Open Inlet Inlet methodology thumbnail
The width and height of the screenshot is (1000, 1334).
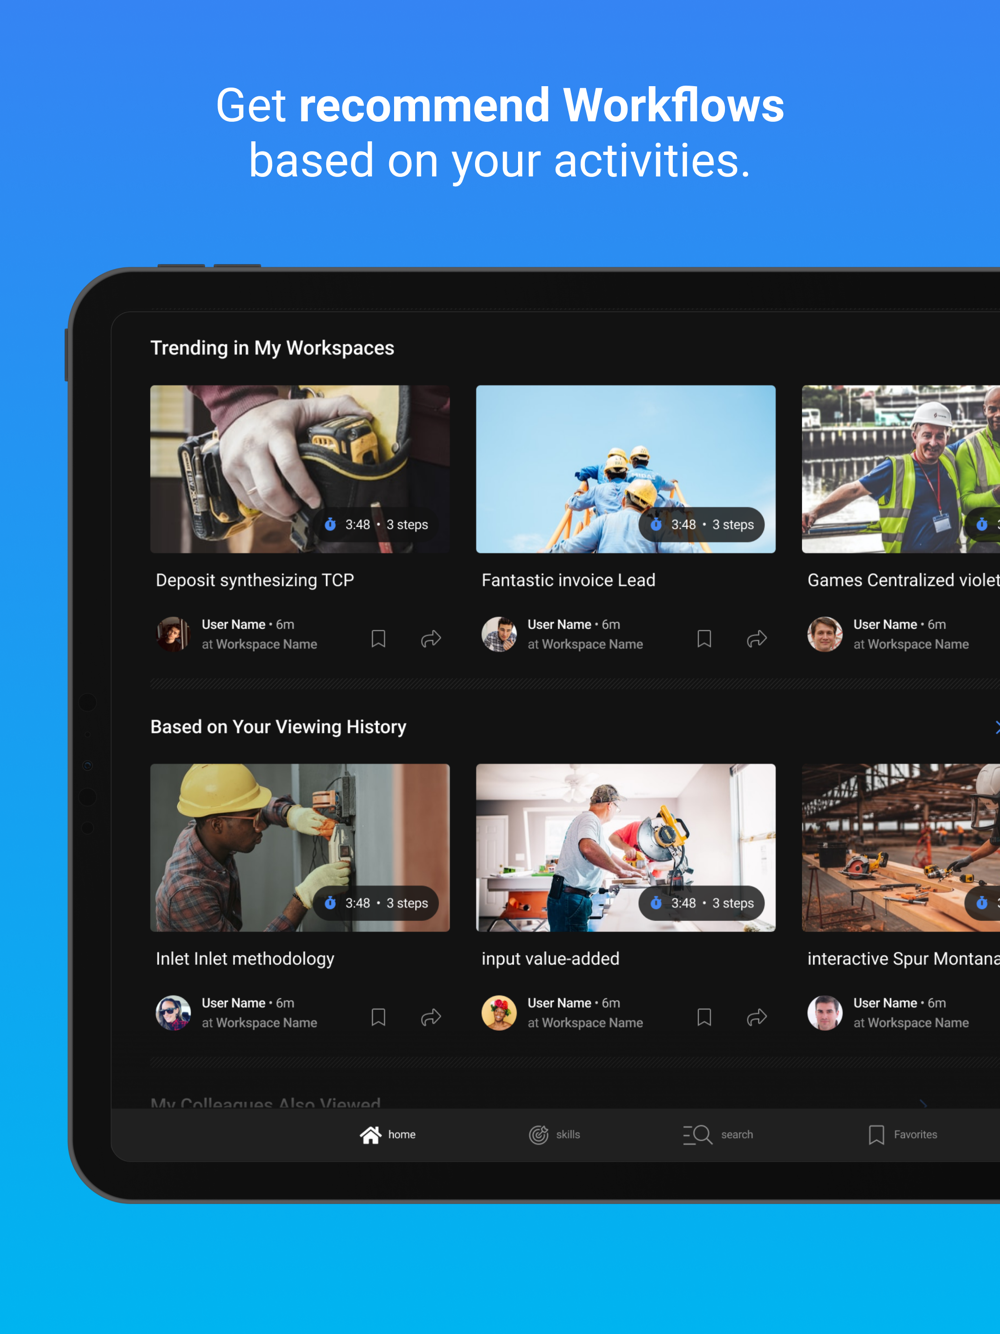click(x=300, y=848)
